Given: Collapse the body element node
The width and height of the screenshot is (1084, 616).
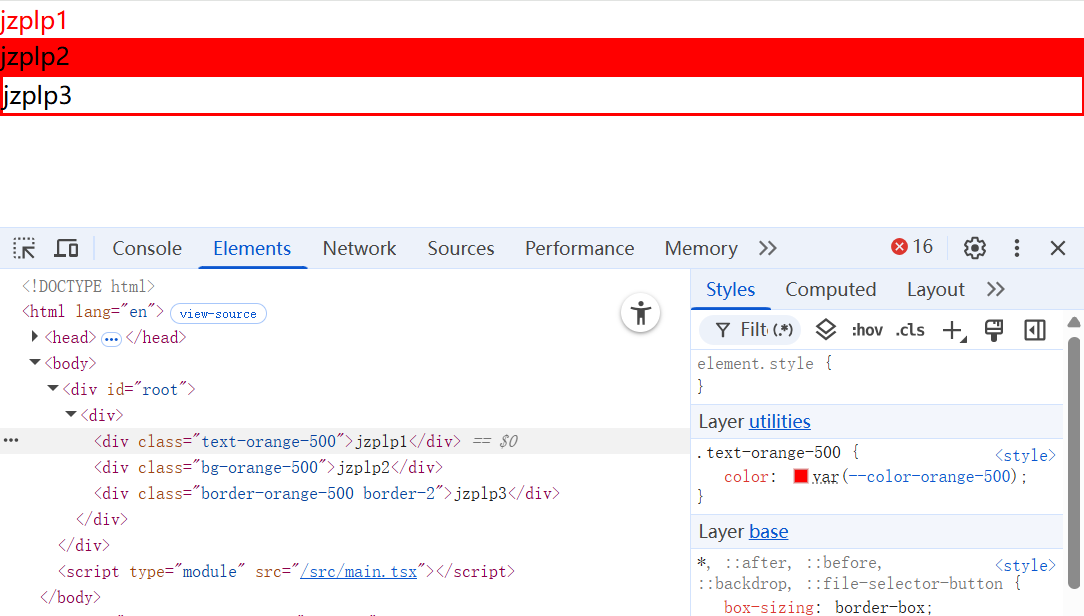Looking at the screenshot, I should (35, 362).
